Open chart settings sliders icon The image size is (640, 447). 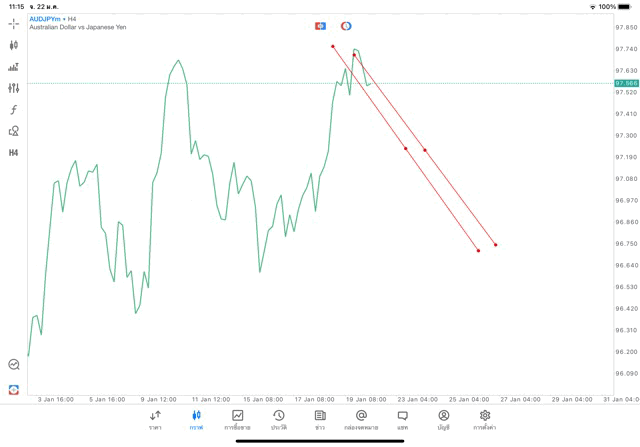coord(14,88)
